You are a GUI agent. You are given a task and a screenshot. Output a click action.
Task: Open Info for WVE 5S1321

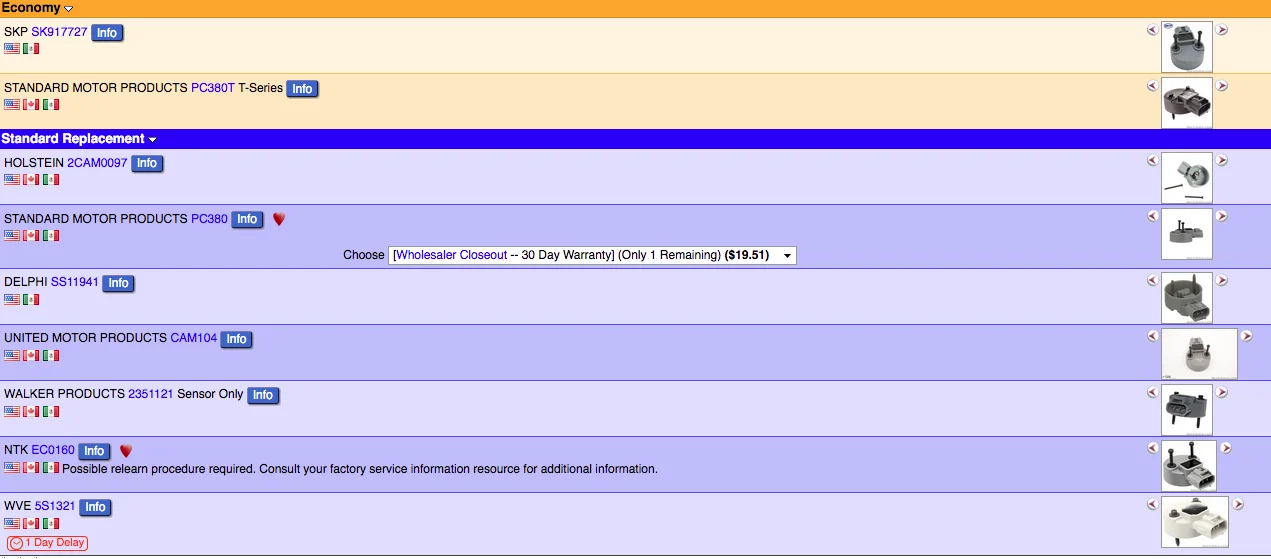click(x=95, y=507)
